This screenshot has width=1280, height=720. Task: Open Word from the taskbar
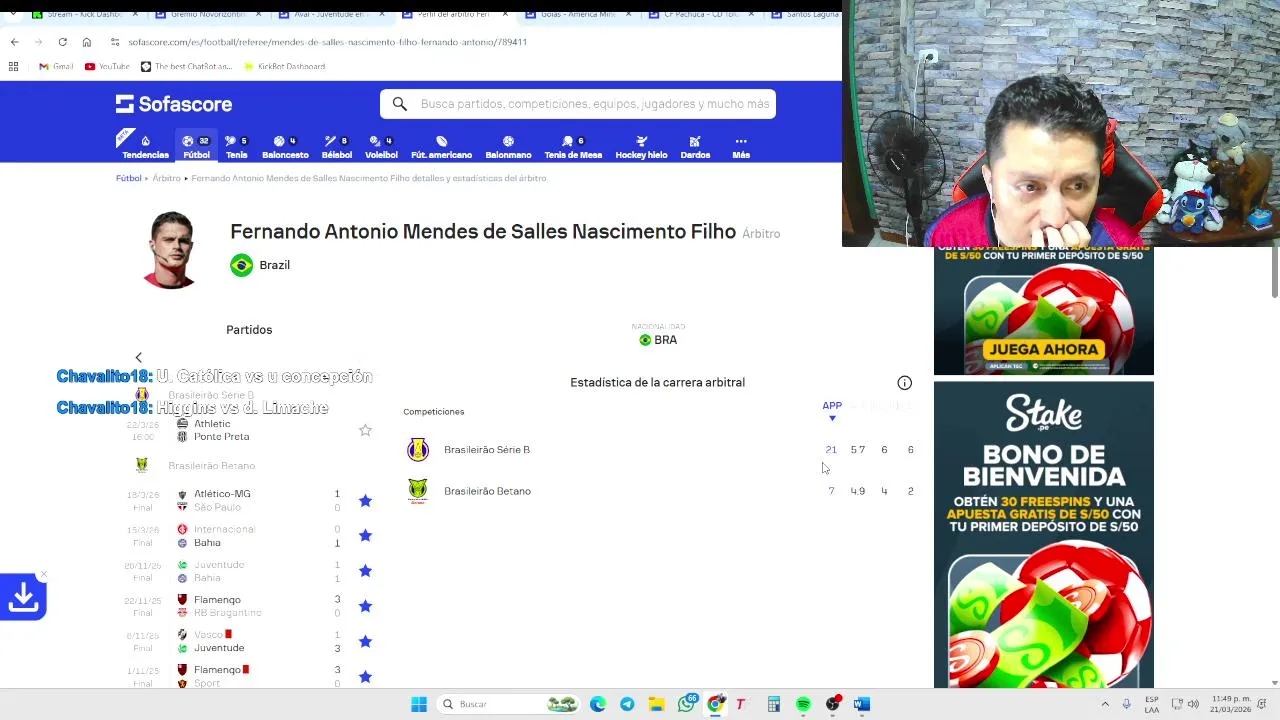coord(861,704)
